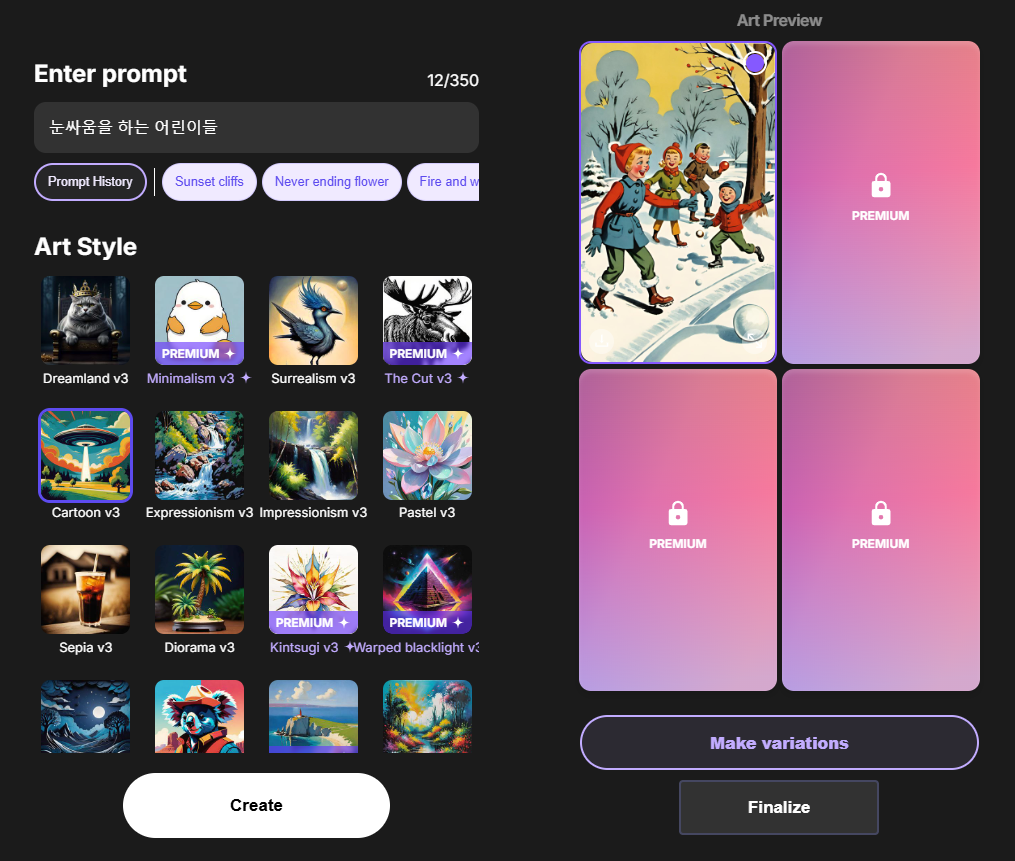Use the Sunset cliffs prompt suggestion
This screenshot has height=861, width=1015.
209,182
